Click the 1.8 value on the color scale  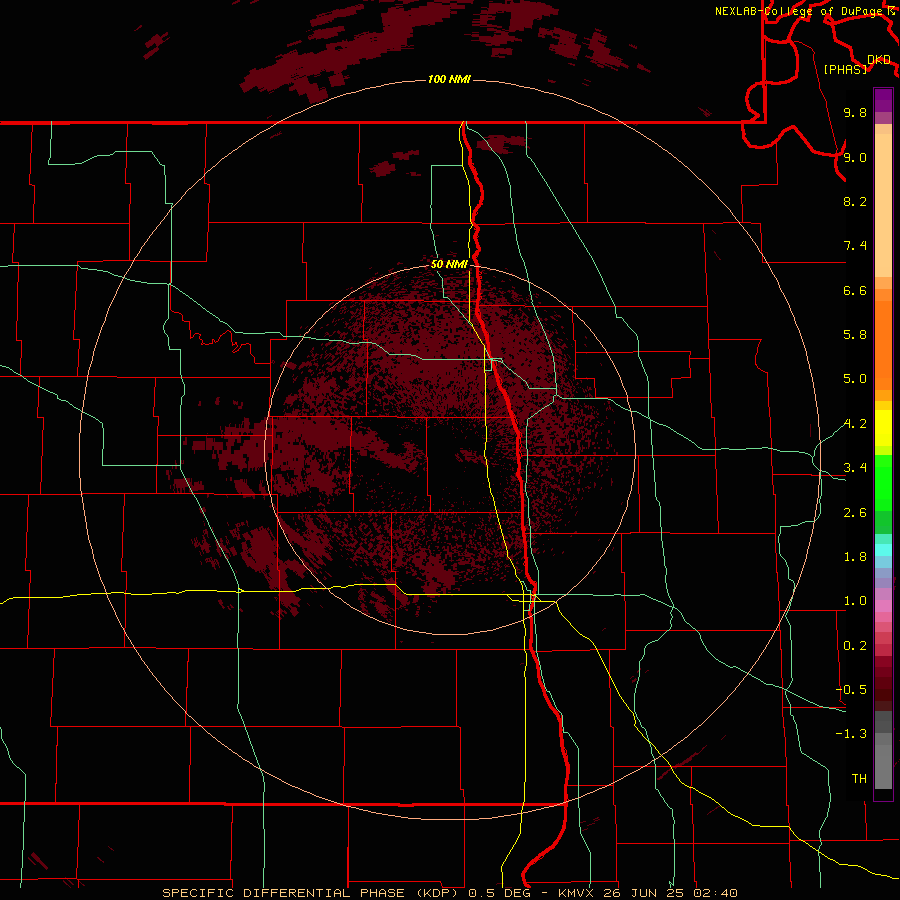[x=855, y=557]
